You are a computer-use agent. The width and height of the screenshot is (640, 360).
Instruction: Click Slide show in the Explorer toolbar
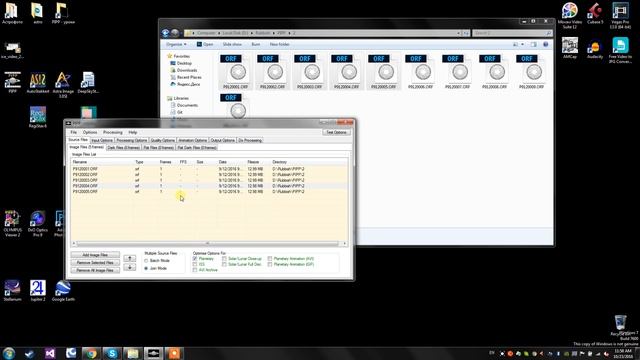pyautogui.click(x=232, y=44)
